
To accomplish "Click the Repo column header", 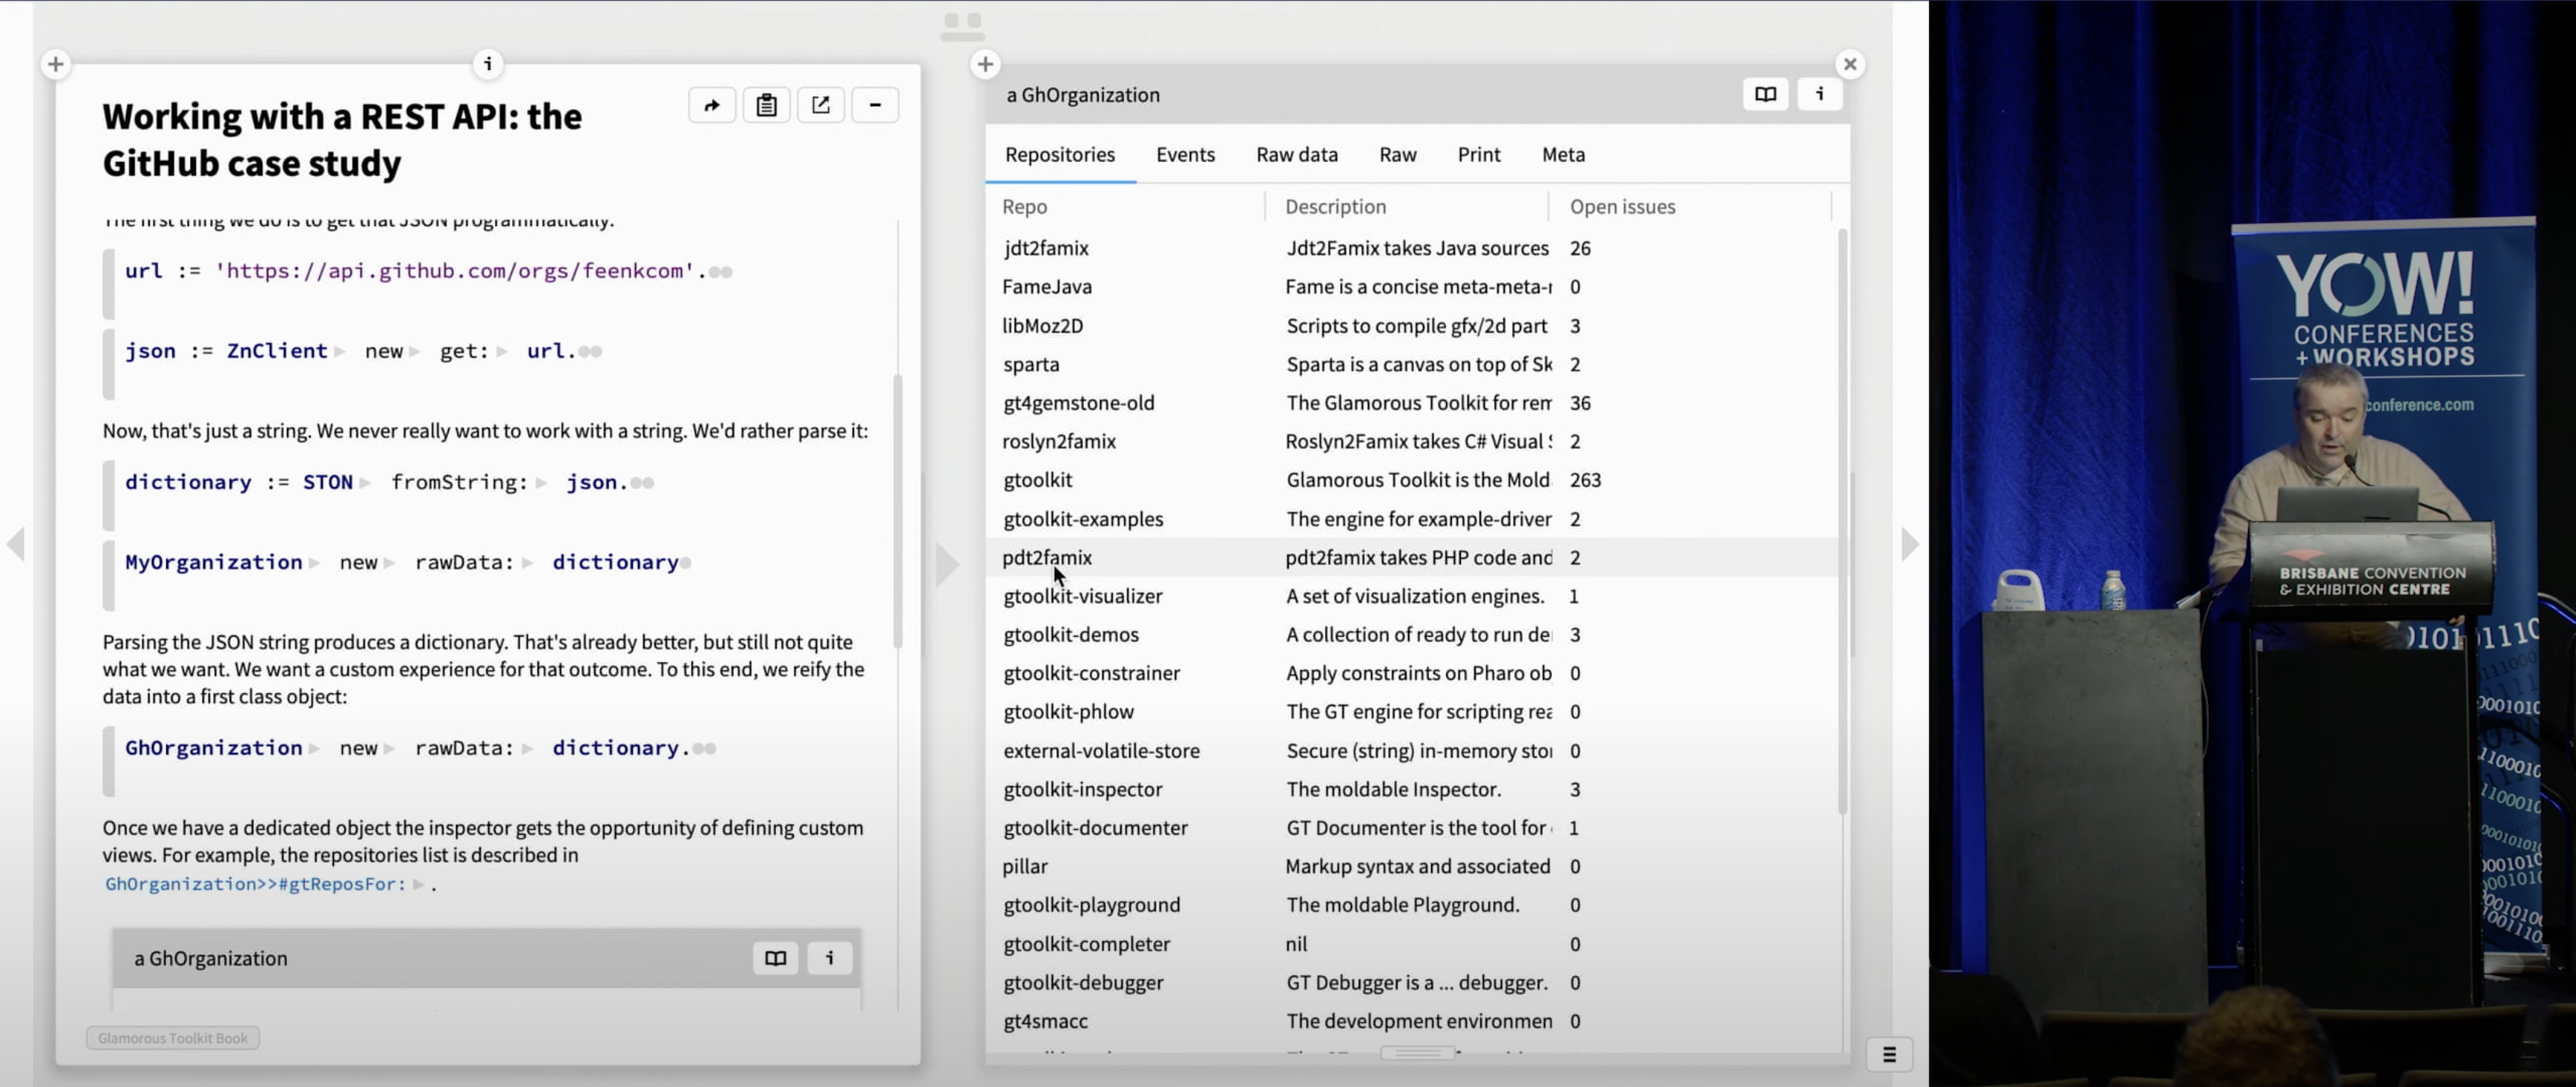I will point(1024,206).
